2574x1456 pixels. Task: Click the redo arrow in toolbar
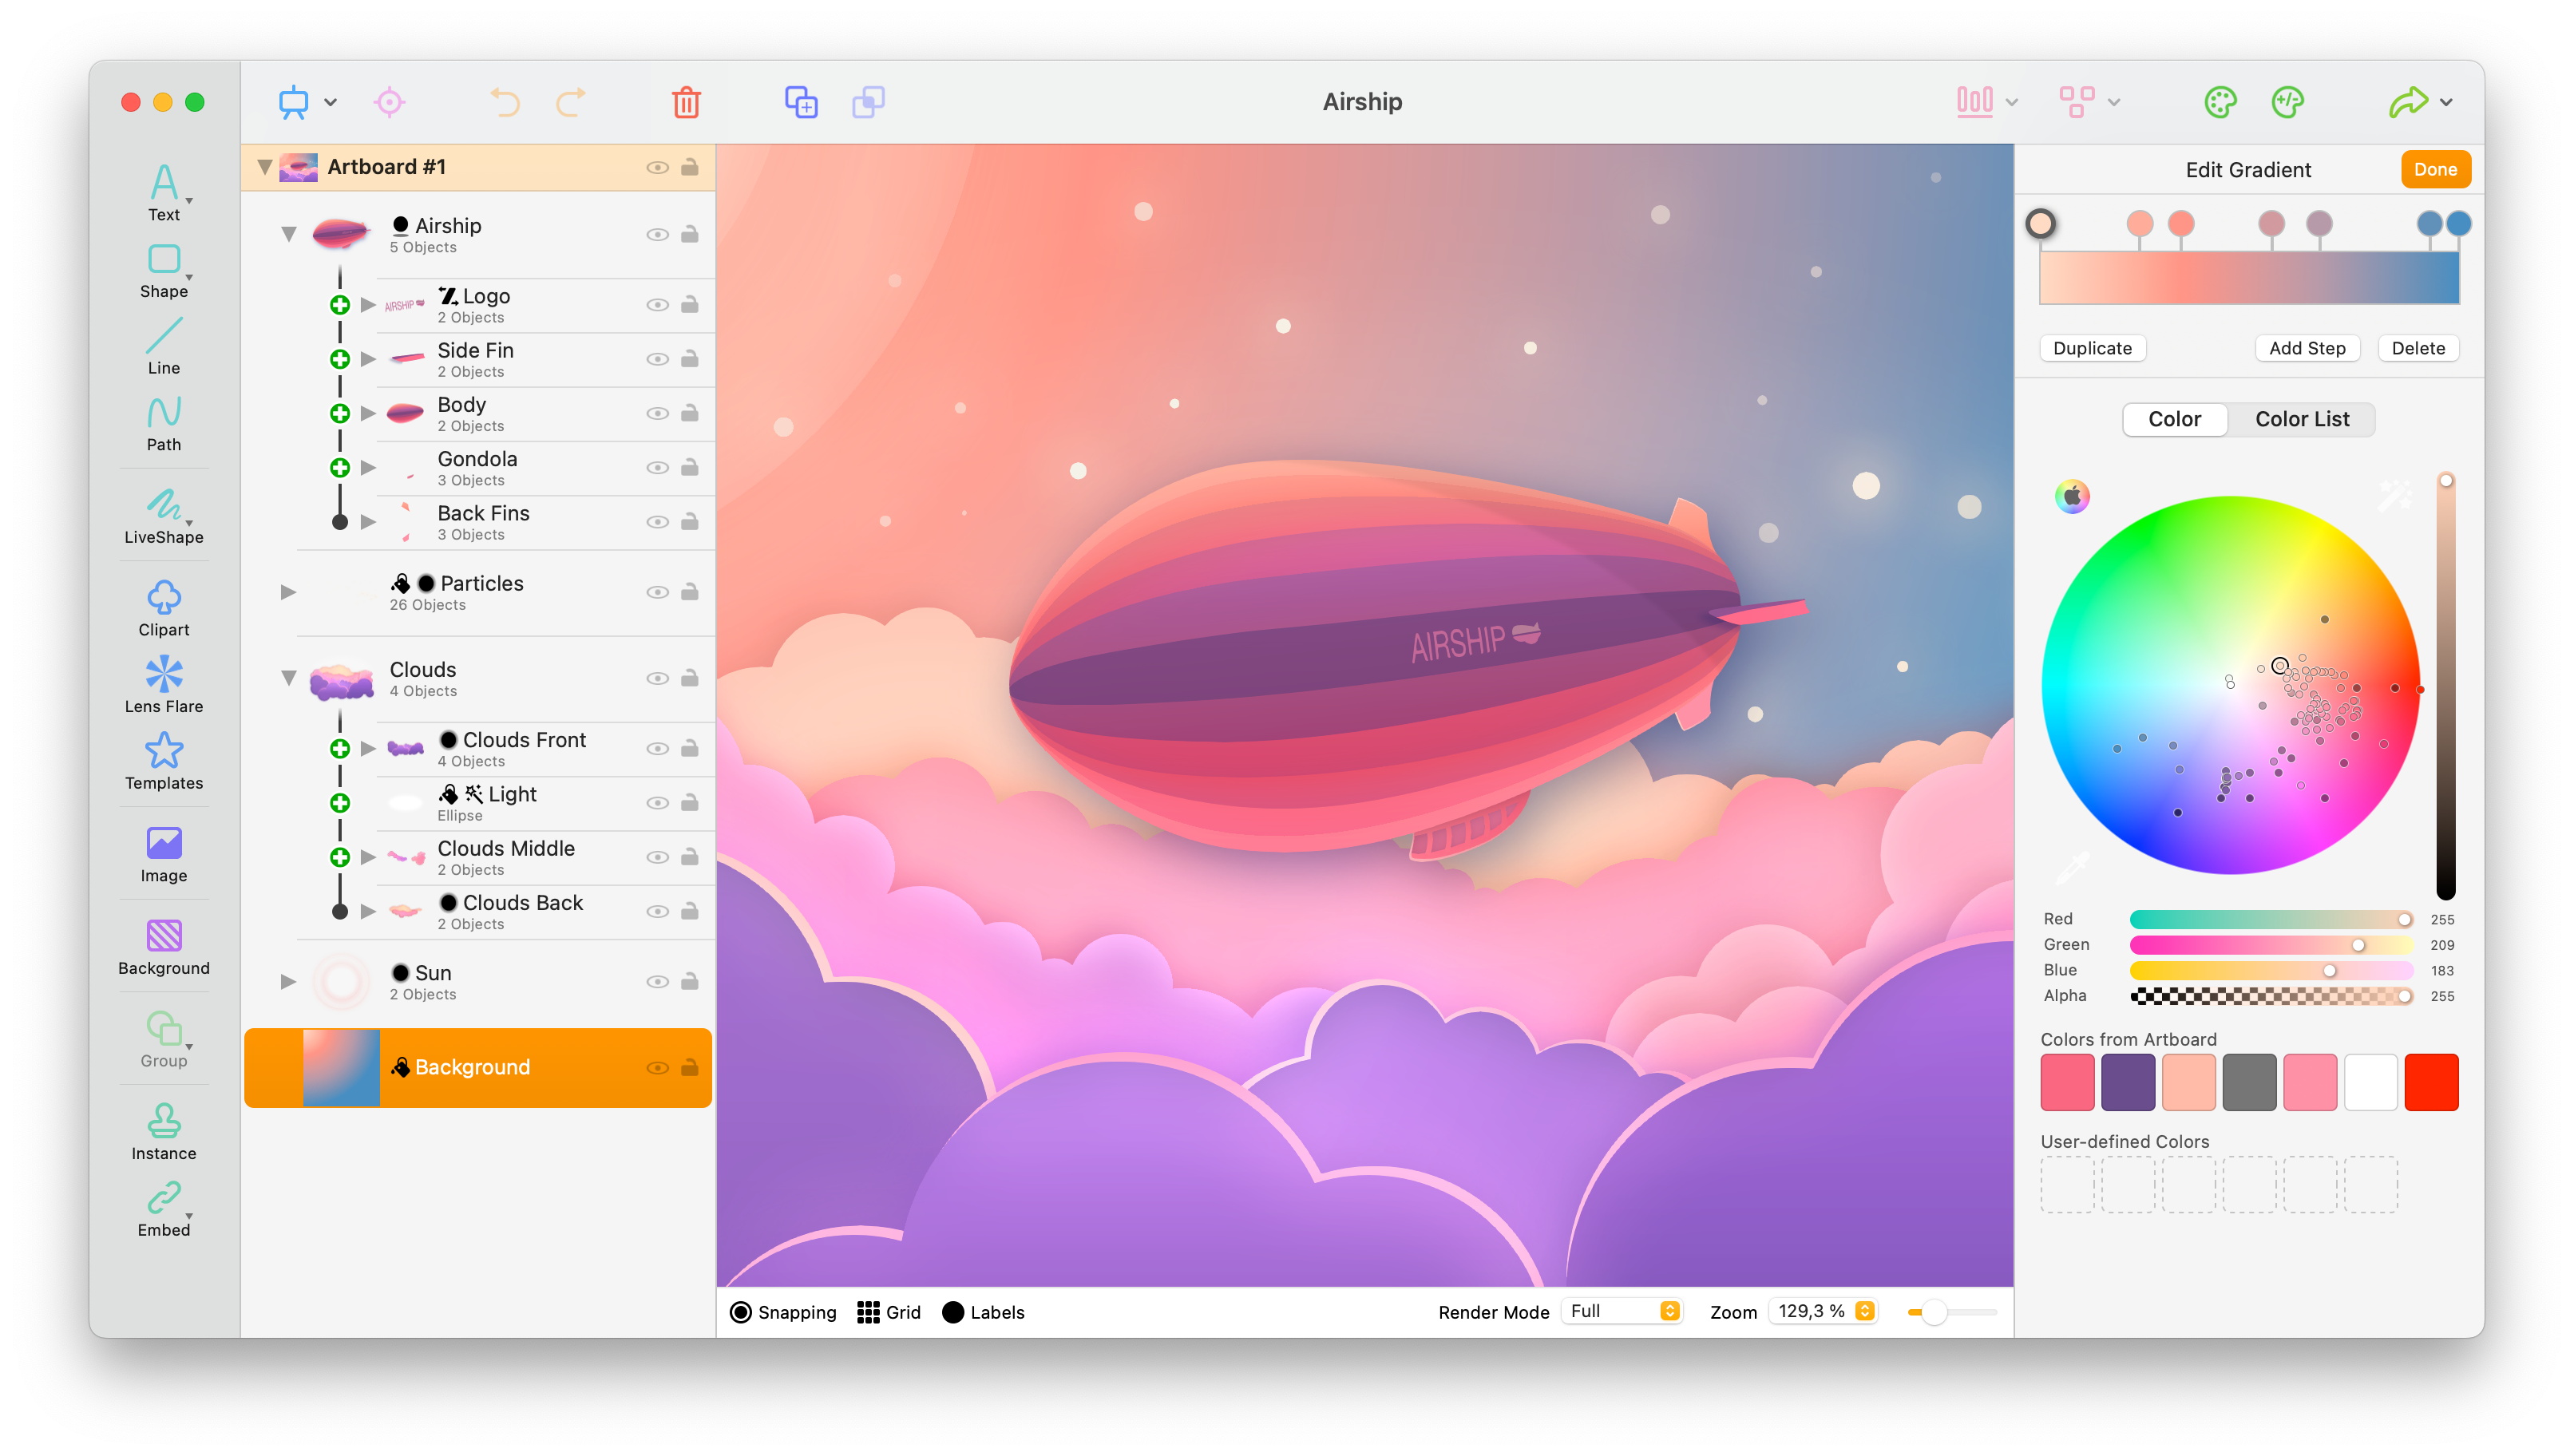pos(571,102)
